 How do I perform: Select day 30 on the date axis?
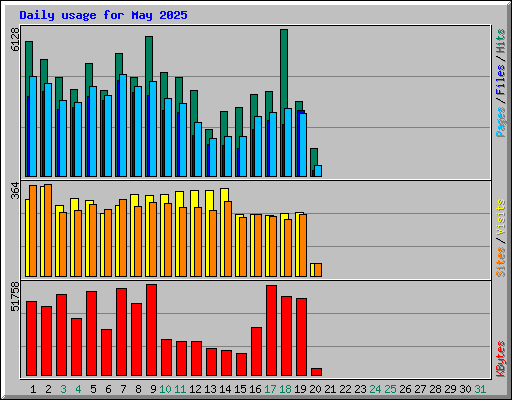click(x=465, y=389)
